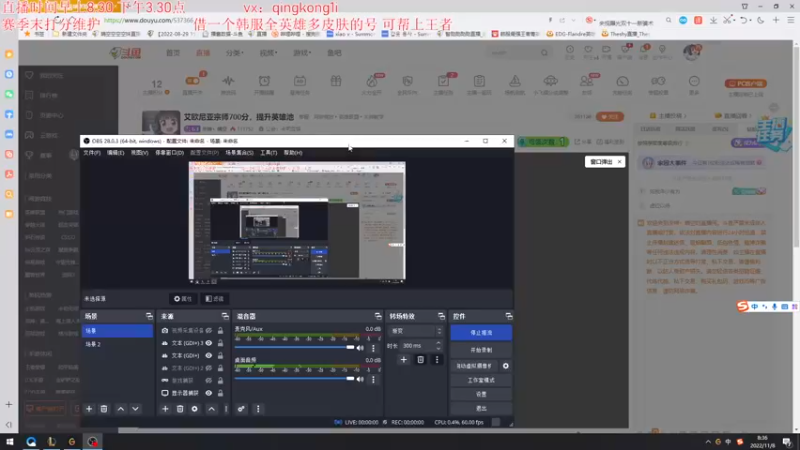Open the Scene Collection menu in OBS
Screen dimensions: 800x450
coord(239,153)
